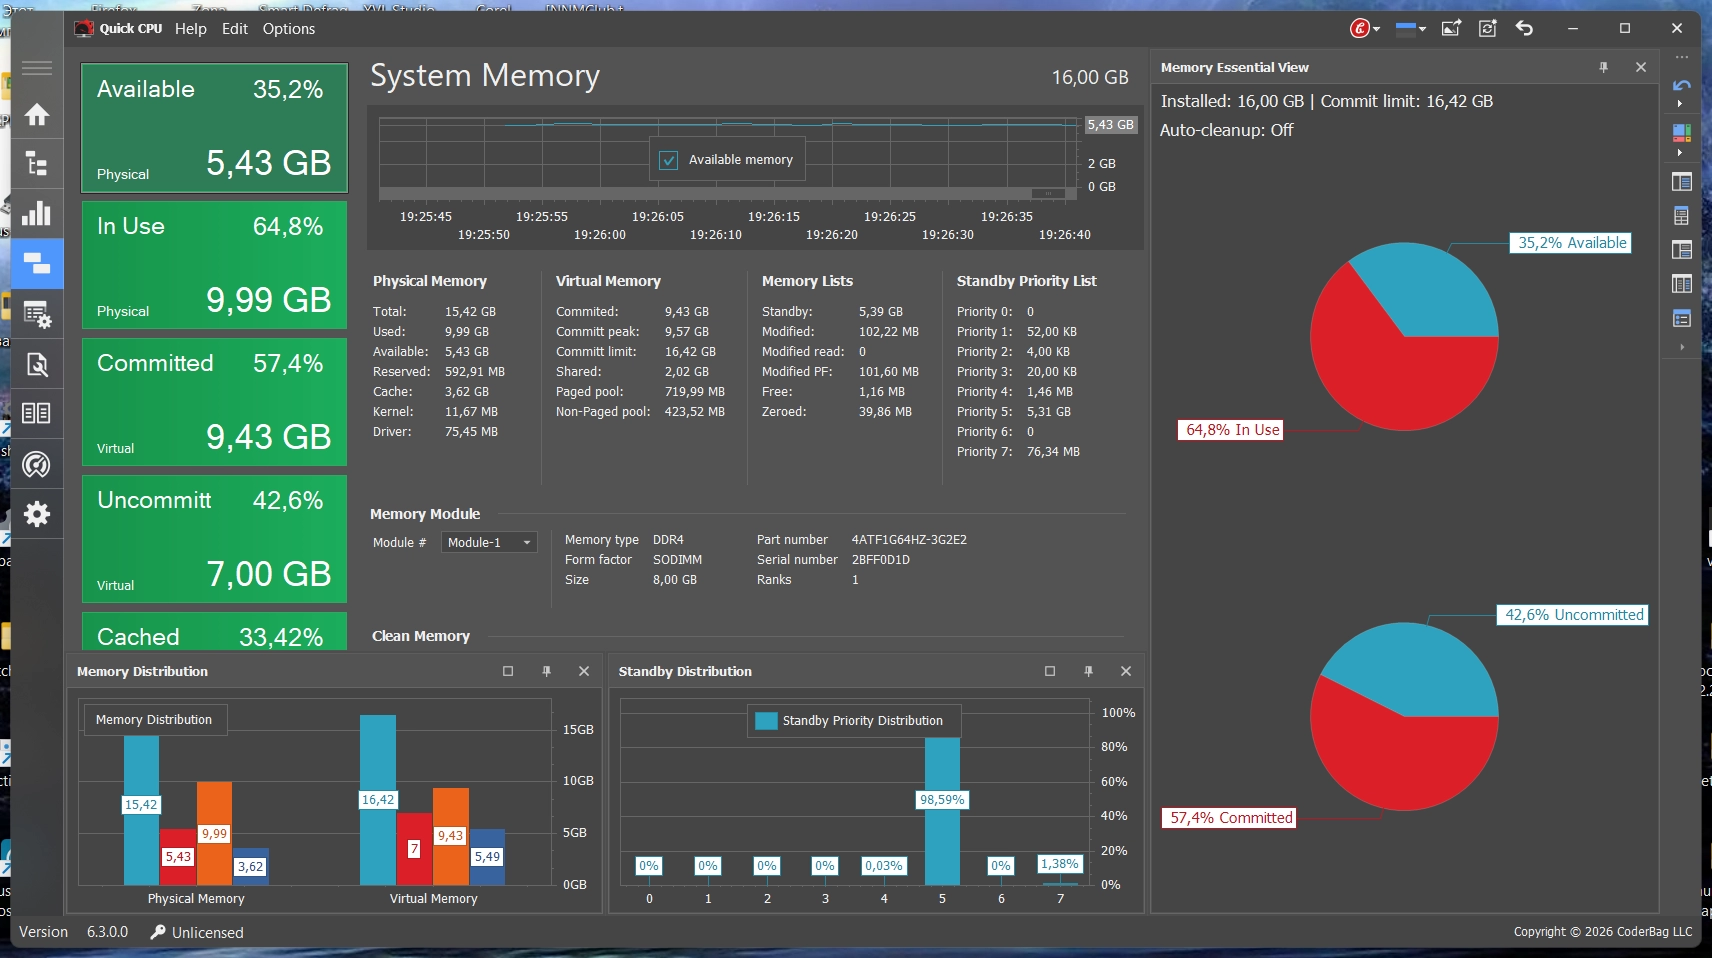The width and height of the screenshot is (1712, 958).
Task: Click the speedometer gauge sidebar icon
Action: [37, 464]
